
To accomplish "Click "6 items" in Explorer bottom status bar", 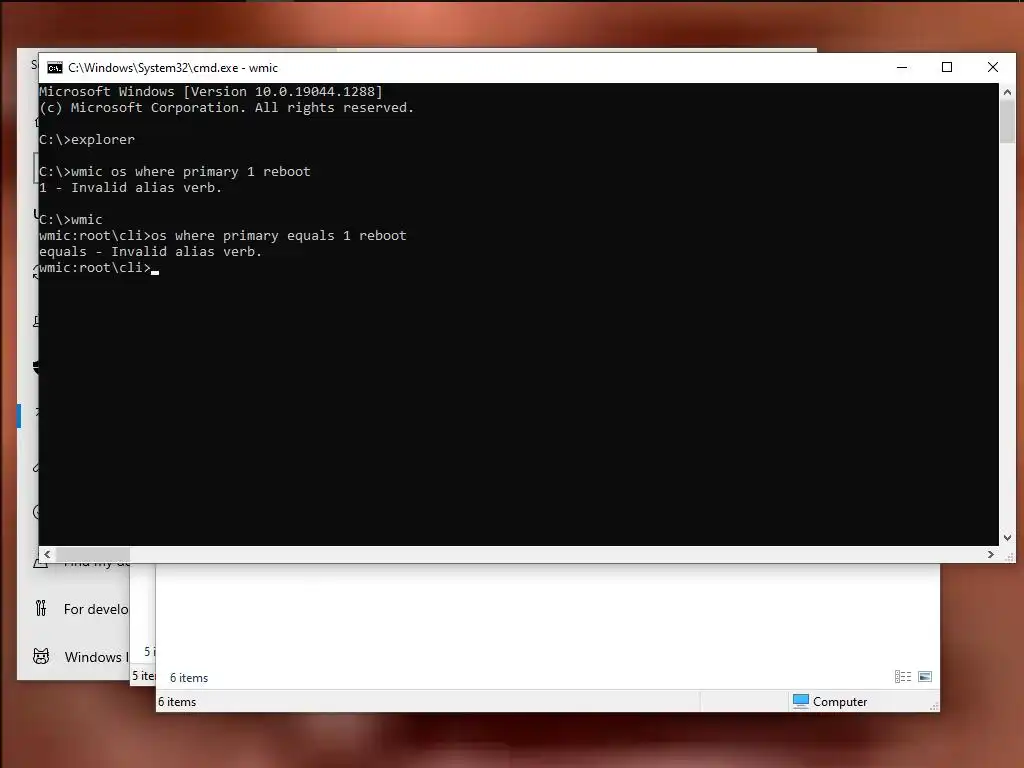I will coord(177,702).
